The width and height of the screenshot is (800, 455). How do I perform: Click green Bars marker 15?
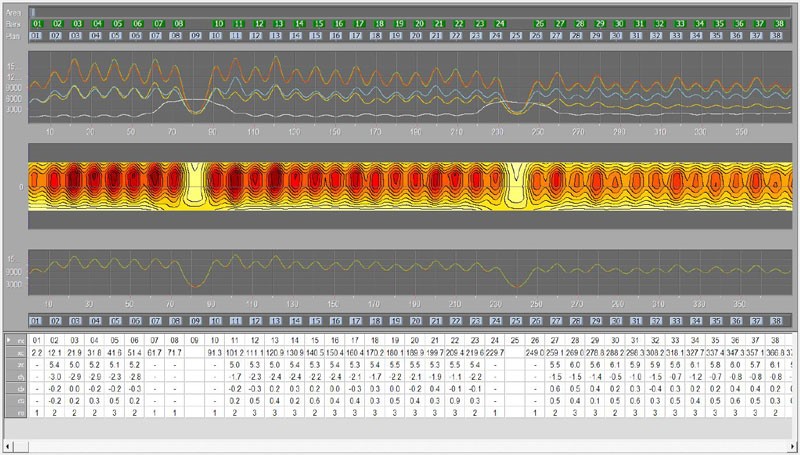[319, 23]
